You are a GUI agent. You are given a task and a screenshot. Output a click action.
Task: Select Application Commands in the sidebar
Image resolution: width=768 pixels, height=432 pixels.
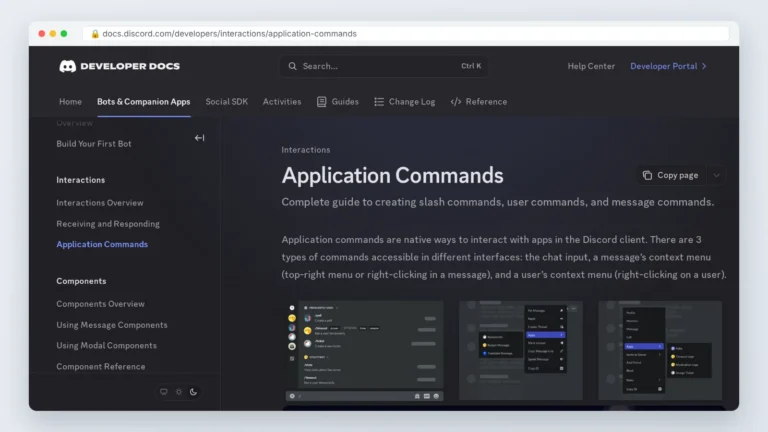102,244
